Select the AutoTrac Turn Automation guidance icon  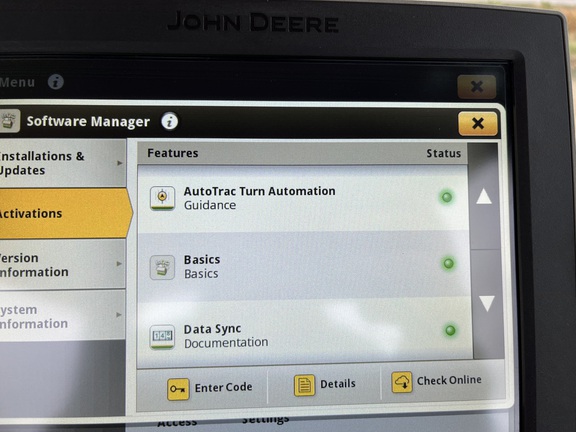pos(162,198)
